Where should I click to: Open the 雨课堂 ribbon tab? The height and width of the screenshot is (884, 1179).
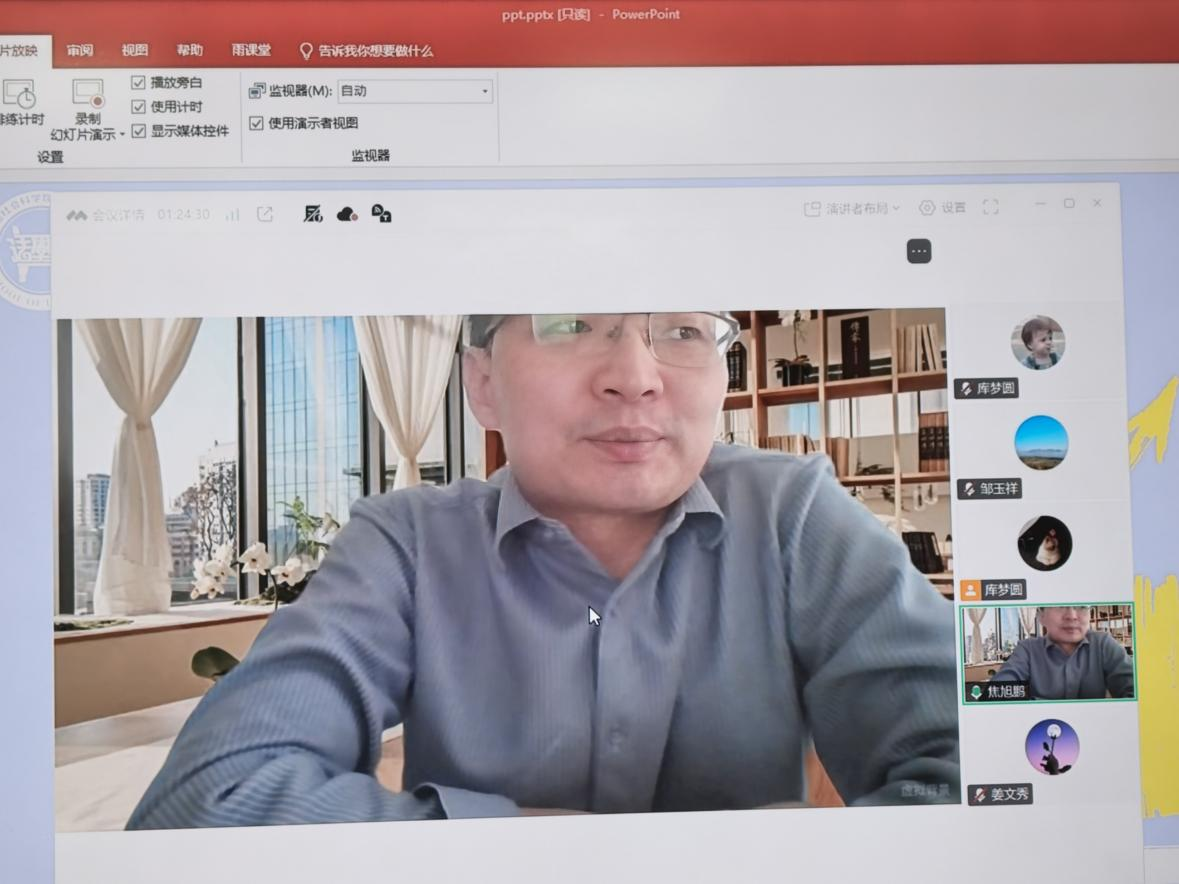[251, 50]
